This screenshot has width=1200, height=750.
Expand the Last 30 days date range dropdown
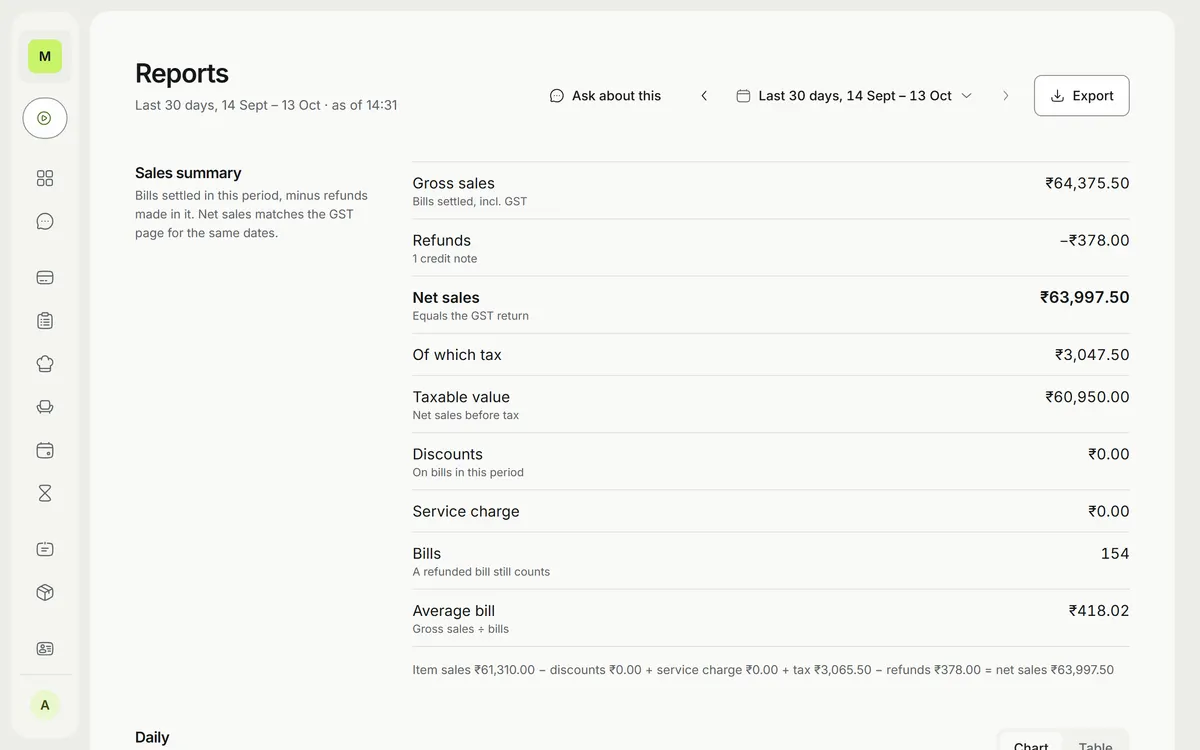pyautogui.click(x=854, y=96)
